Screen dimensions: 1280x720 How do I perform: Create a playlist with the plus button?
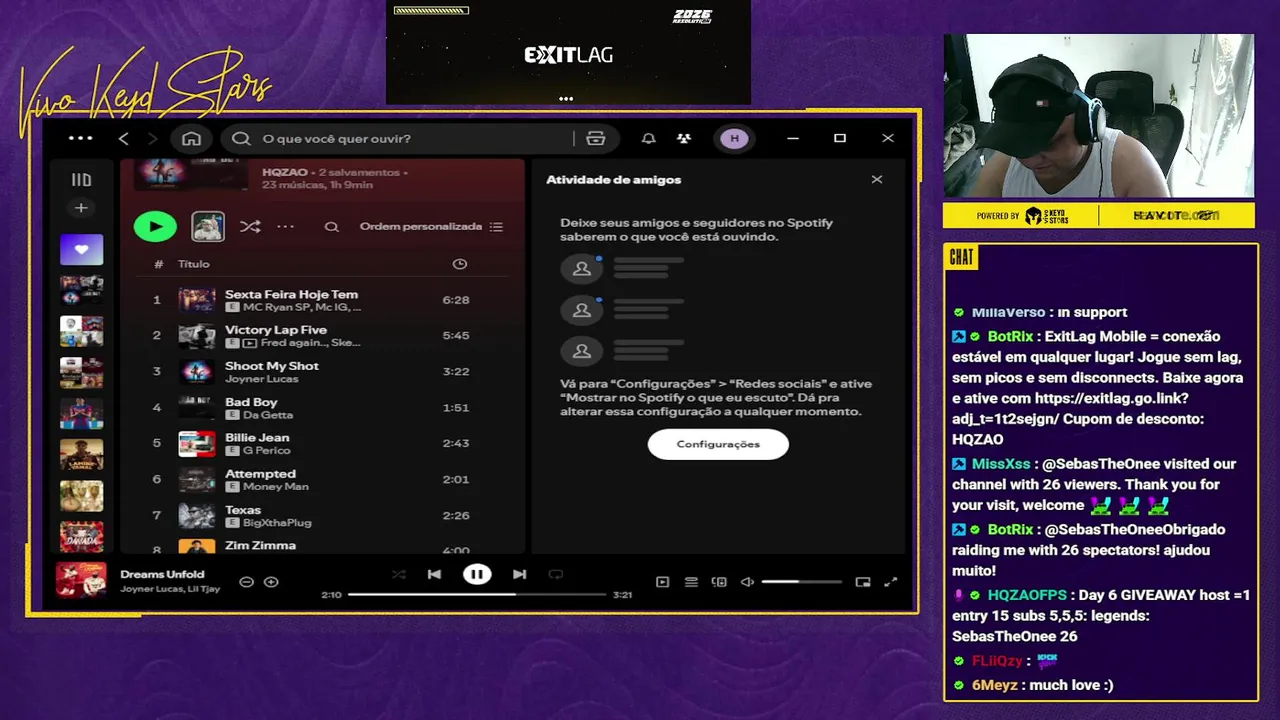click(x=81, y=208)
